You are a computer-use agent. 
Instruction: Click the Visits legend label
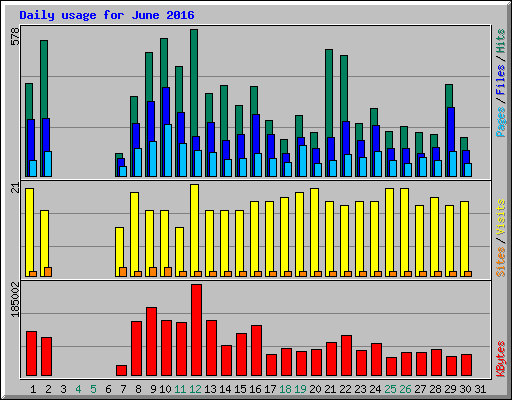pyautogui.click(x=501, y=218)
